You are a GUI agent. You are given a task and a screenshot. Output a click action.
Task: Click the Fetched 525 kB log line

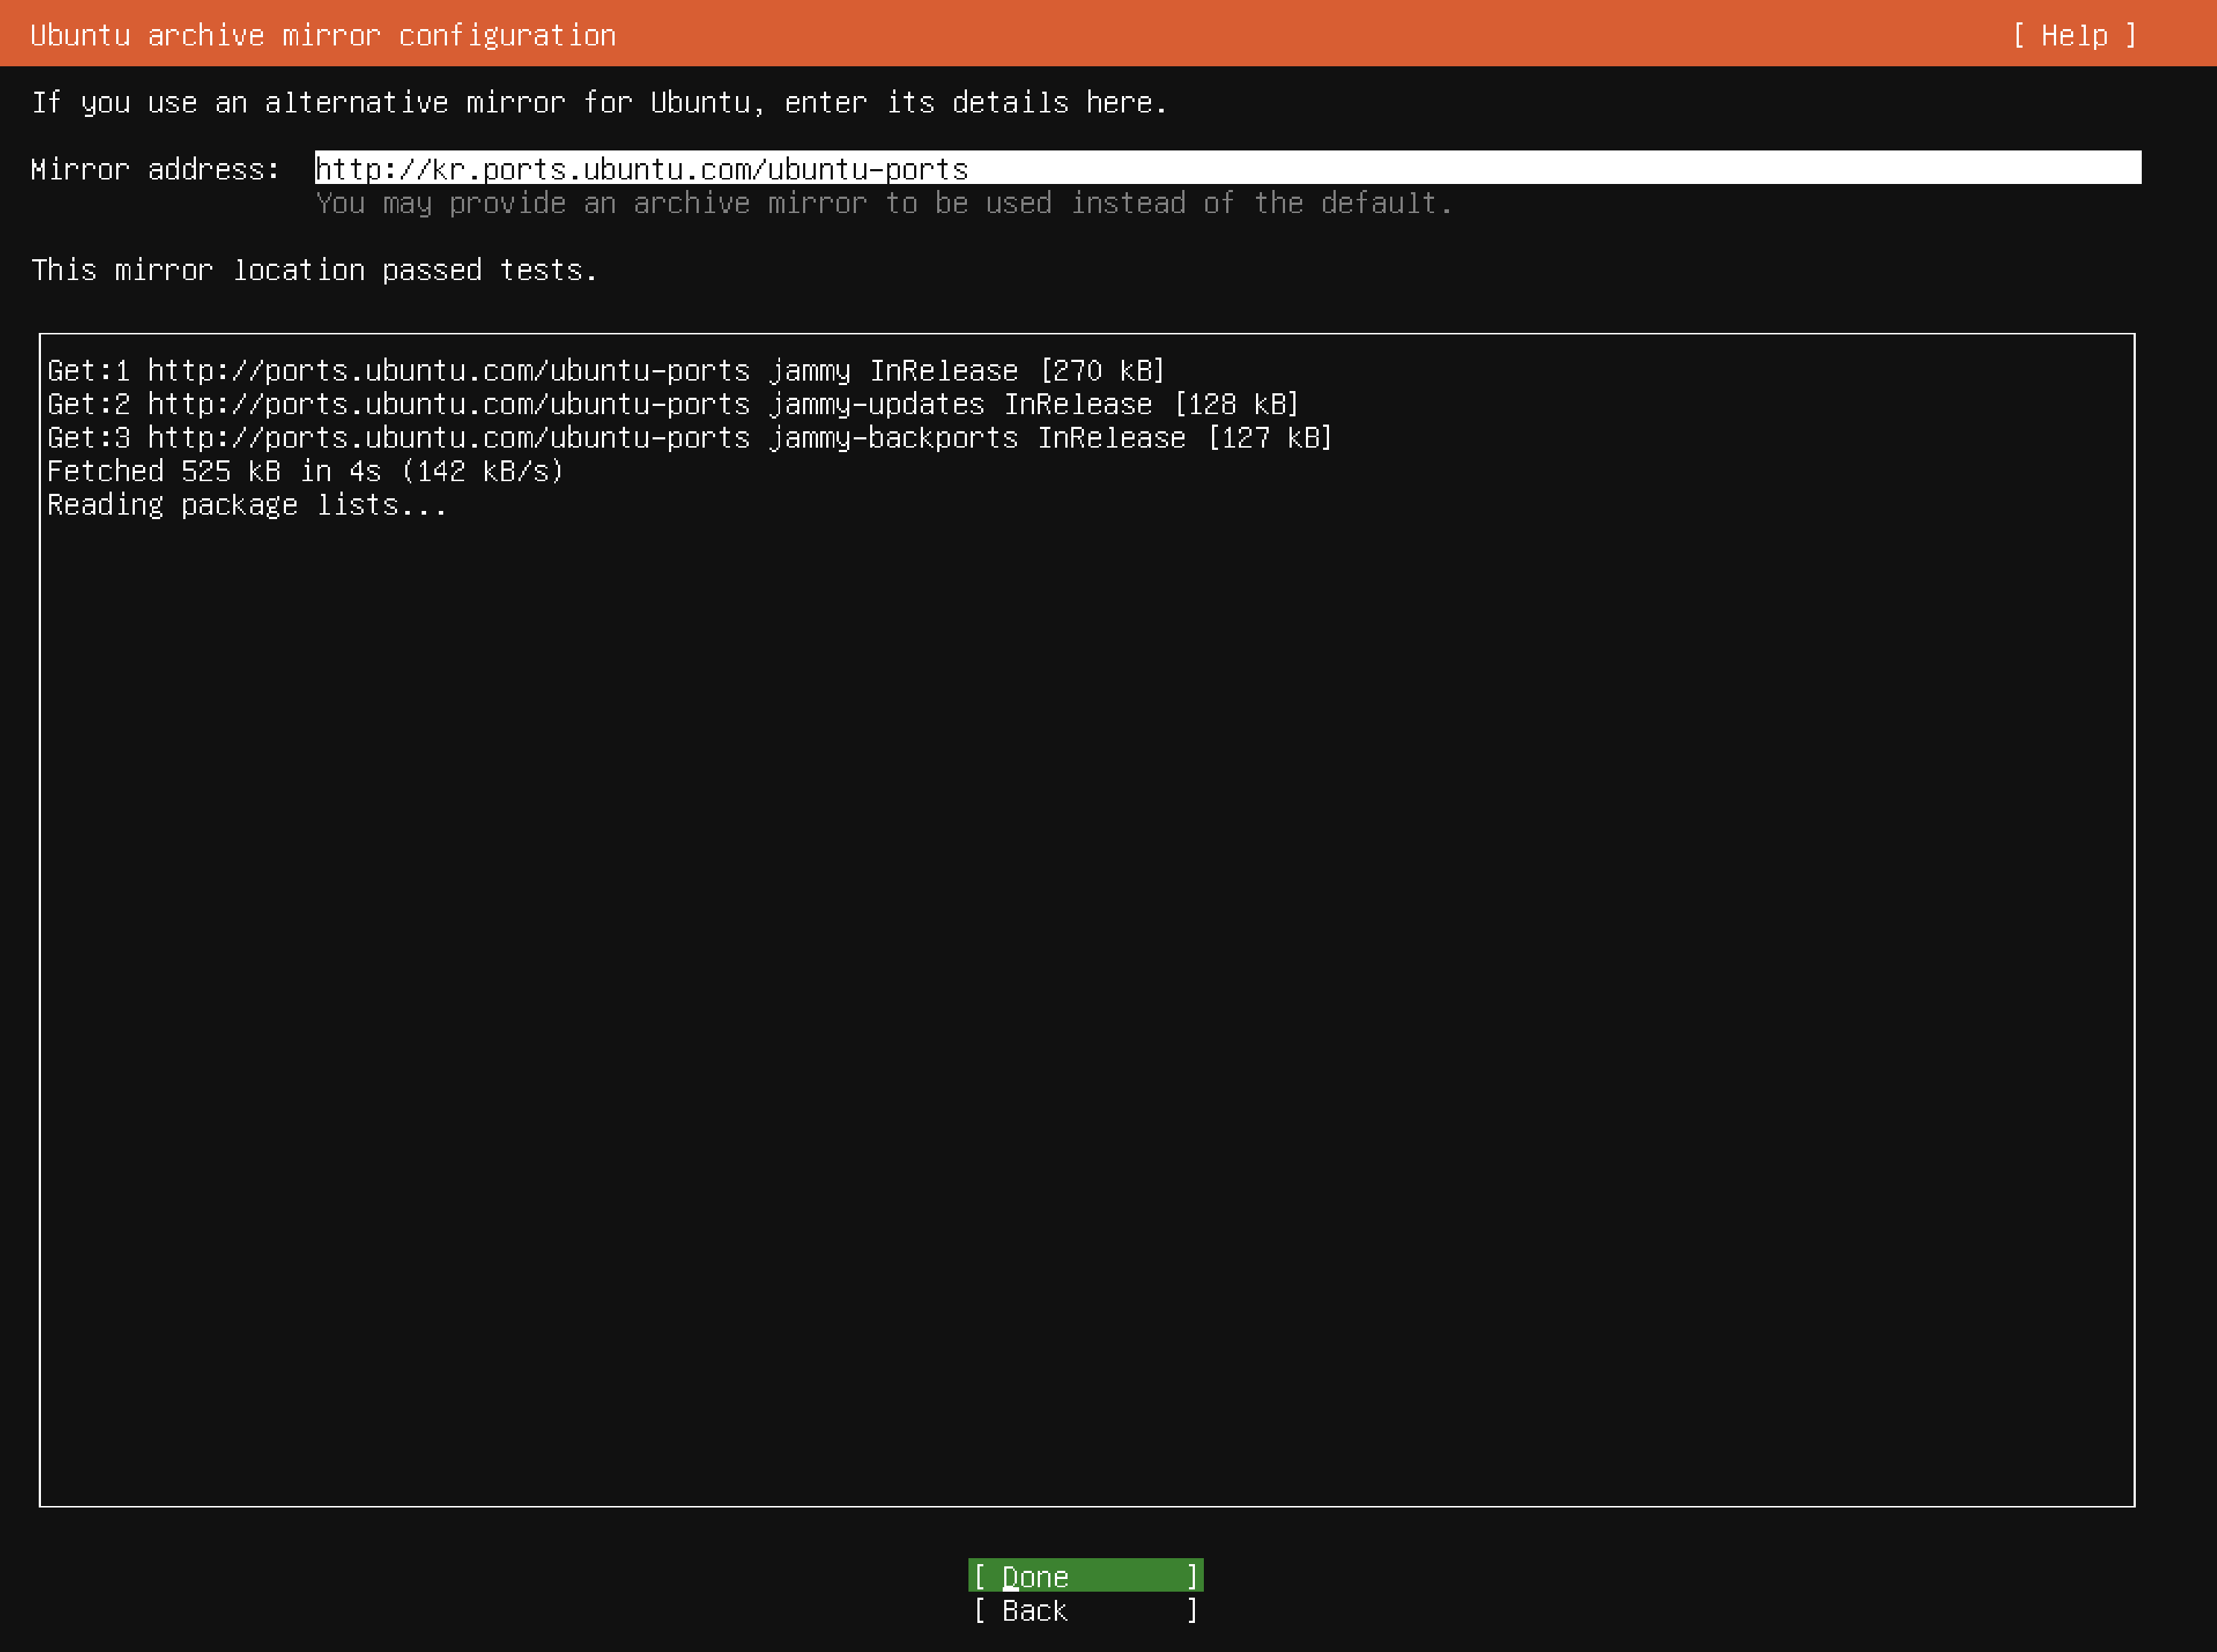(x=304, y=471)
